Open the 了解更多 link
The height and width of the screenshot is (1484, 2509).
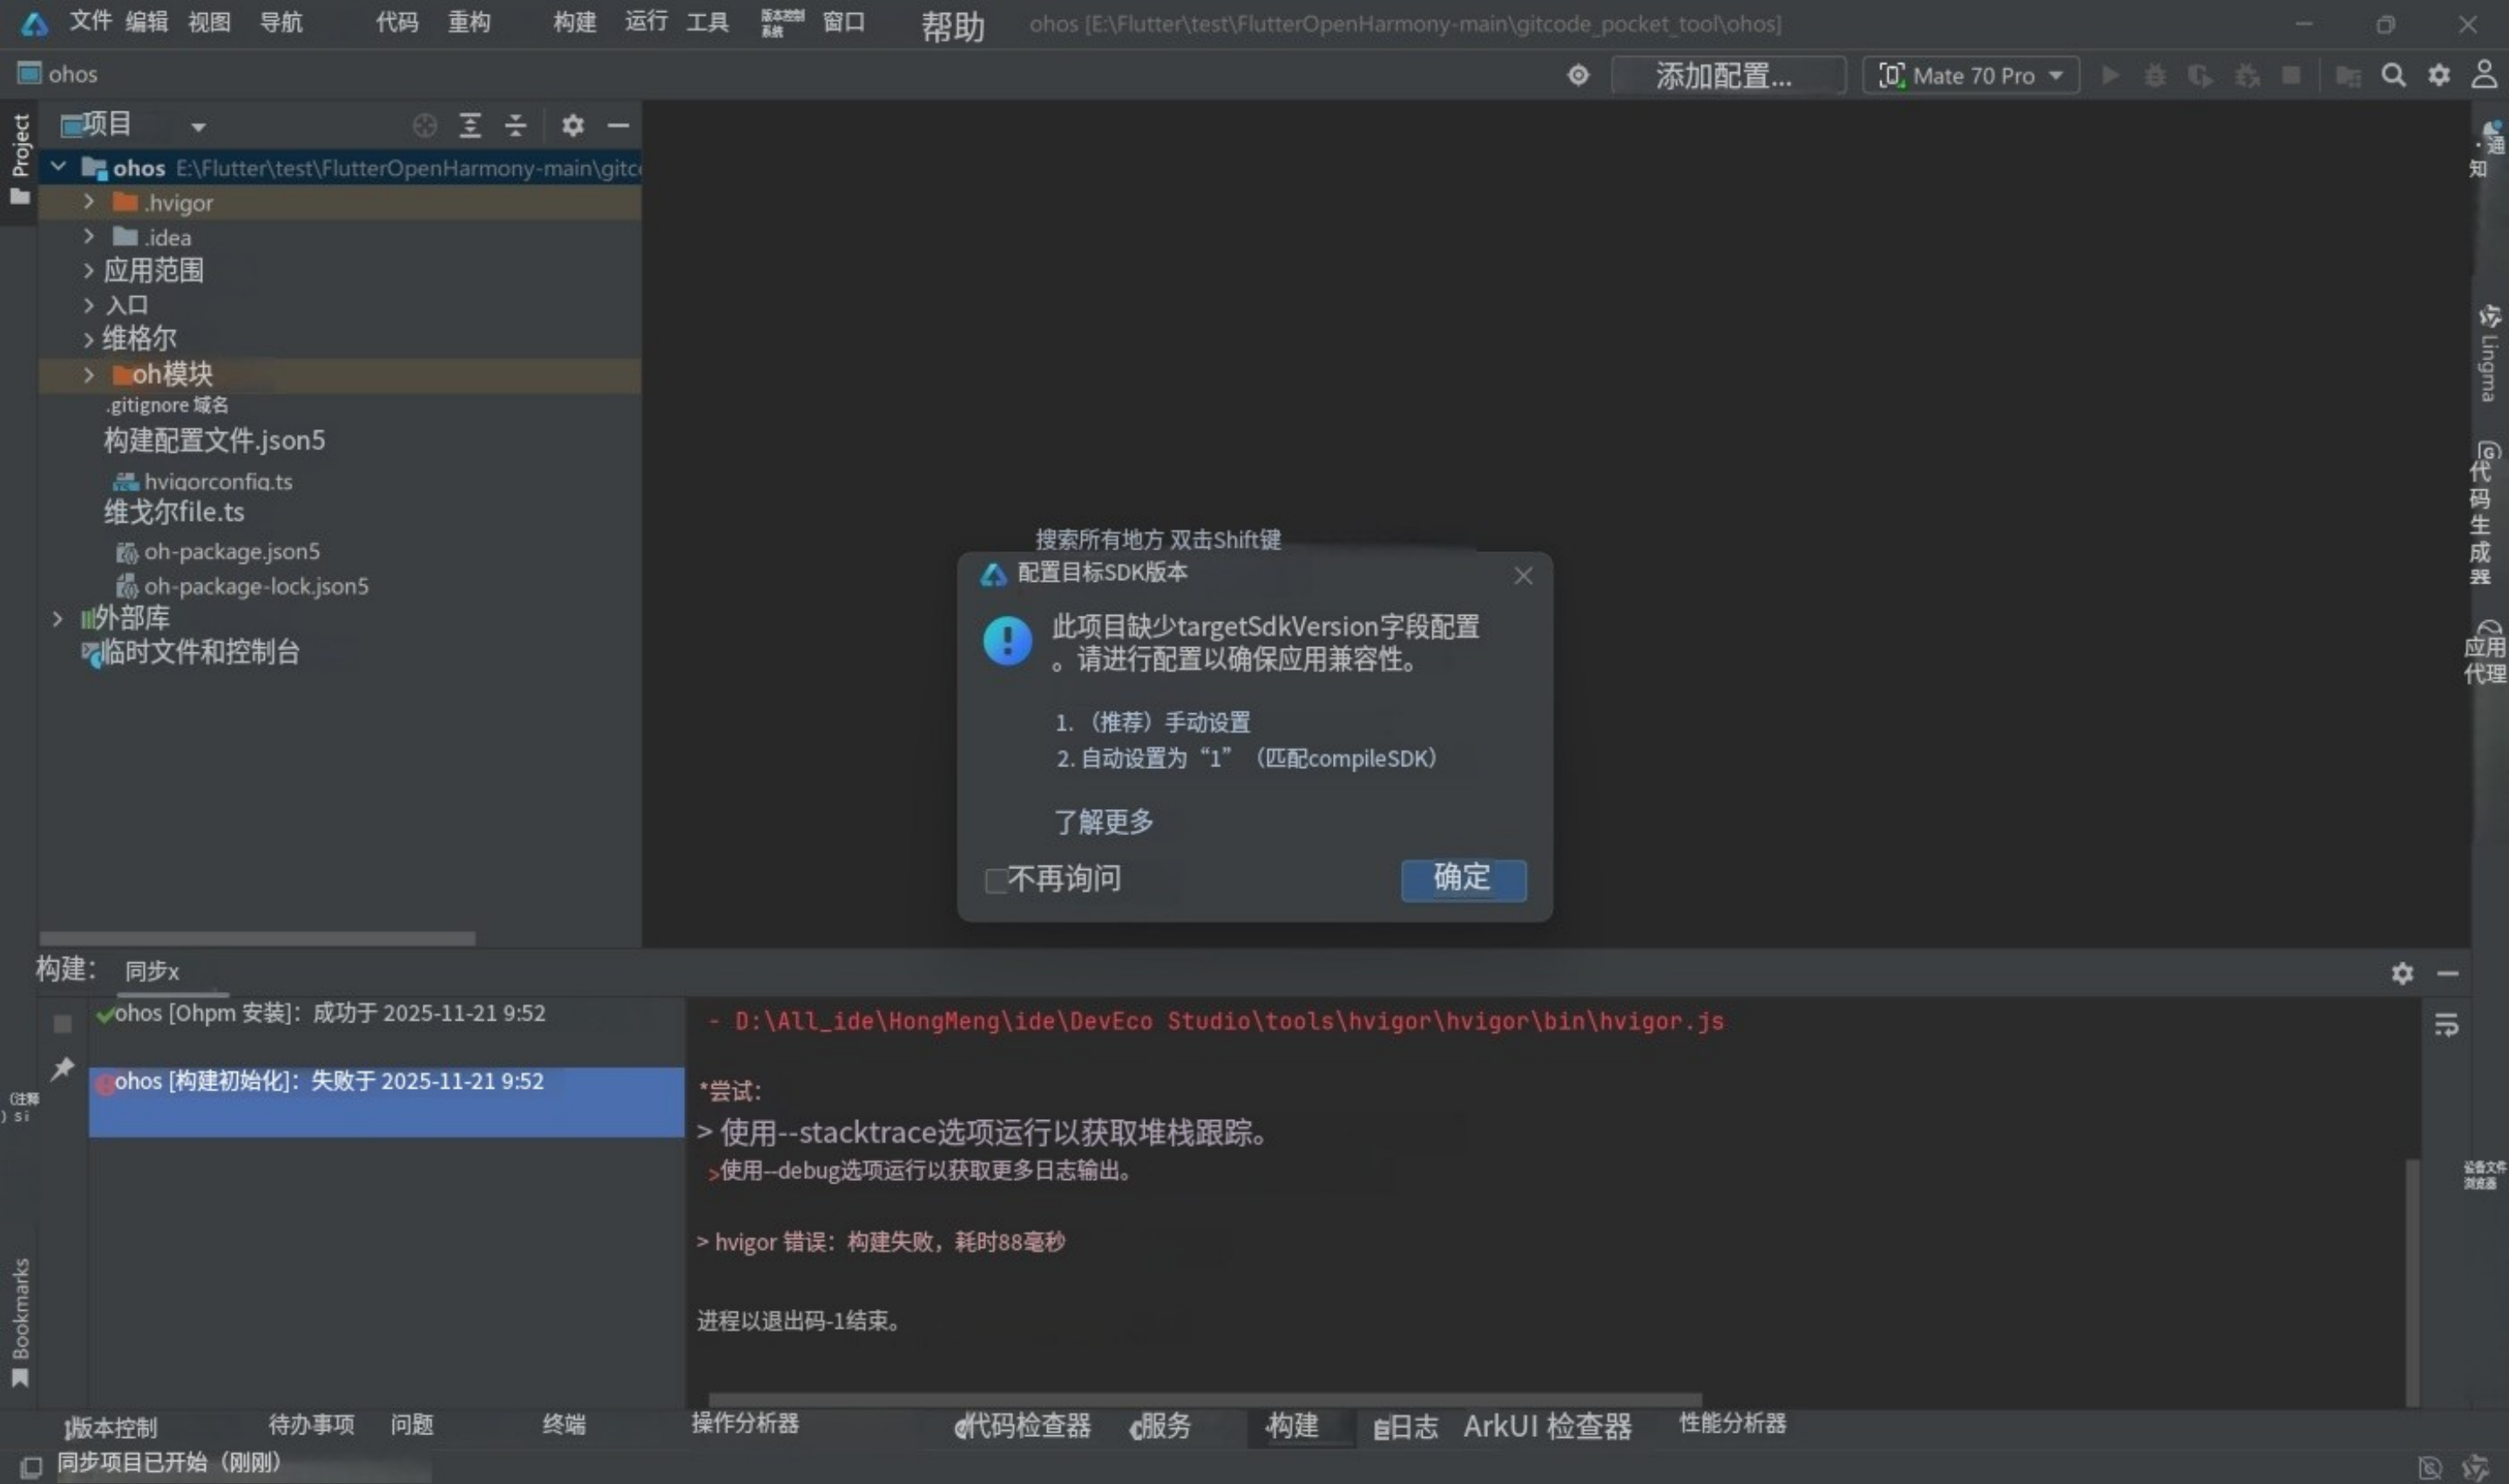click(x=1102, y=821)
